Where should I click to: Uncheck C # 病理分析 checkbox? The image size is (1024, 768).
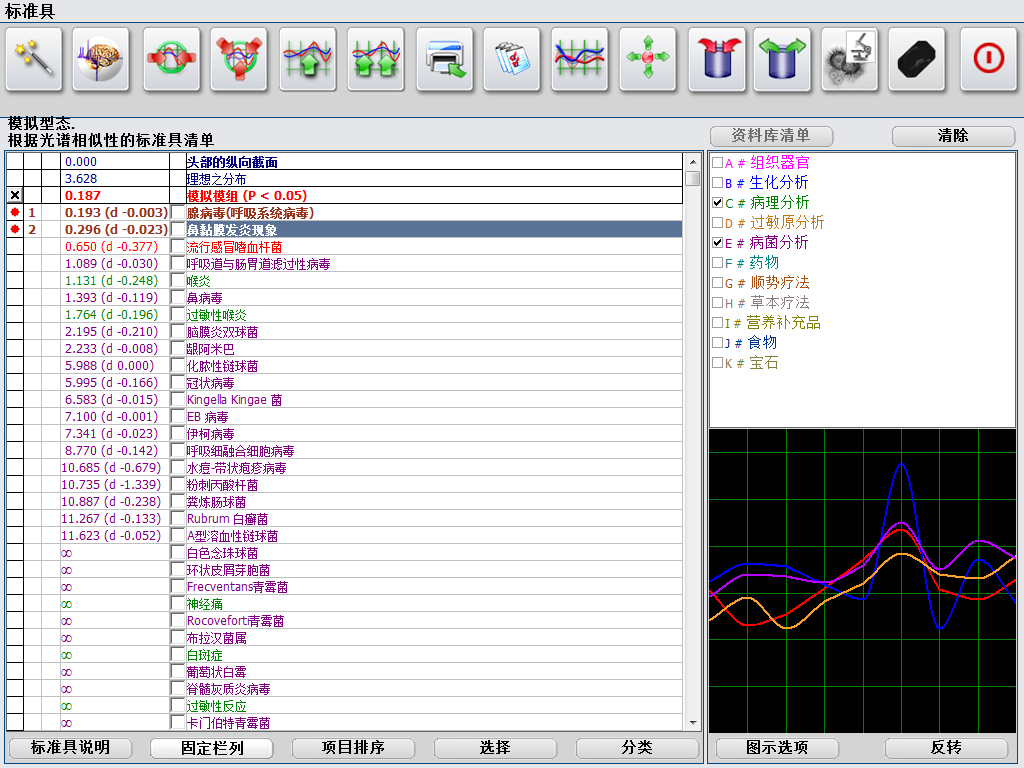point(718,202)
